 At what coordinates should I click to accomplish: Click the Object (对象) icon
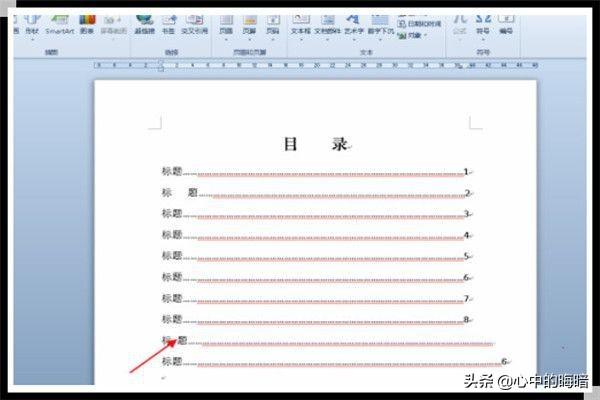pos(401,36)
